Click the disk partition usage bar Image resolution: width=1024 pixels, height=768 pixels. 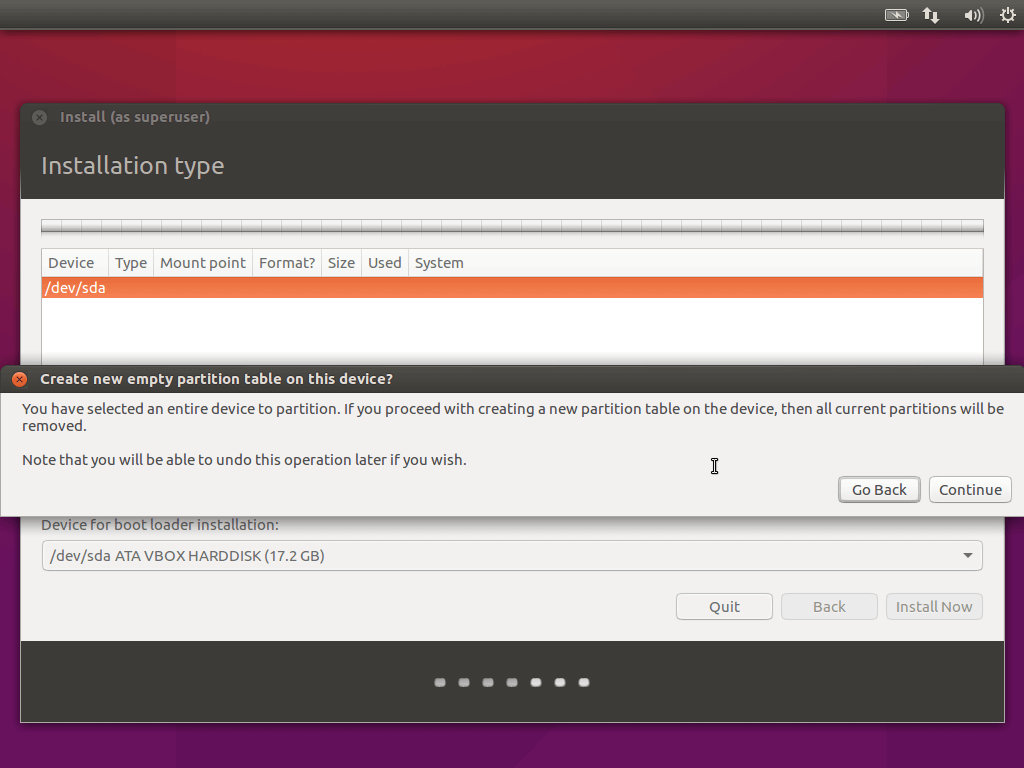click(512, 227)
